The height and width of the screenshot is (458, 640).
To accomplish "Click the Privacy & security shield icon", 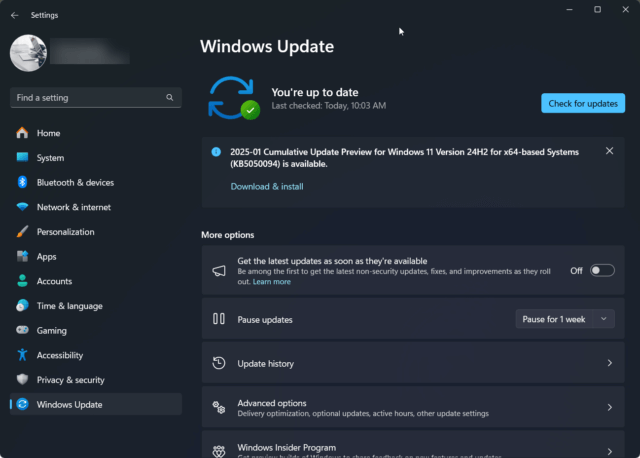I will (x=22, y=380).
